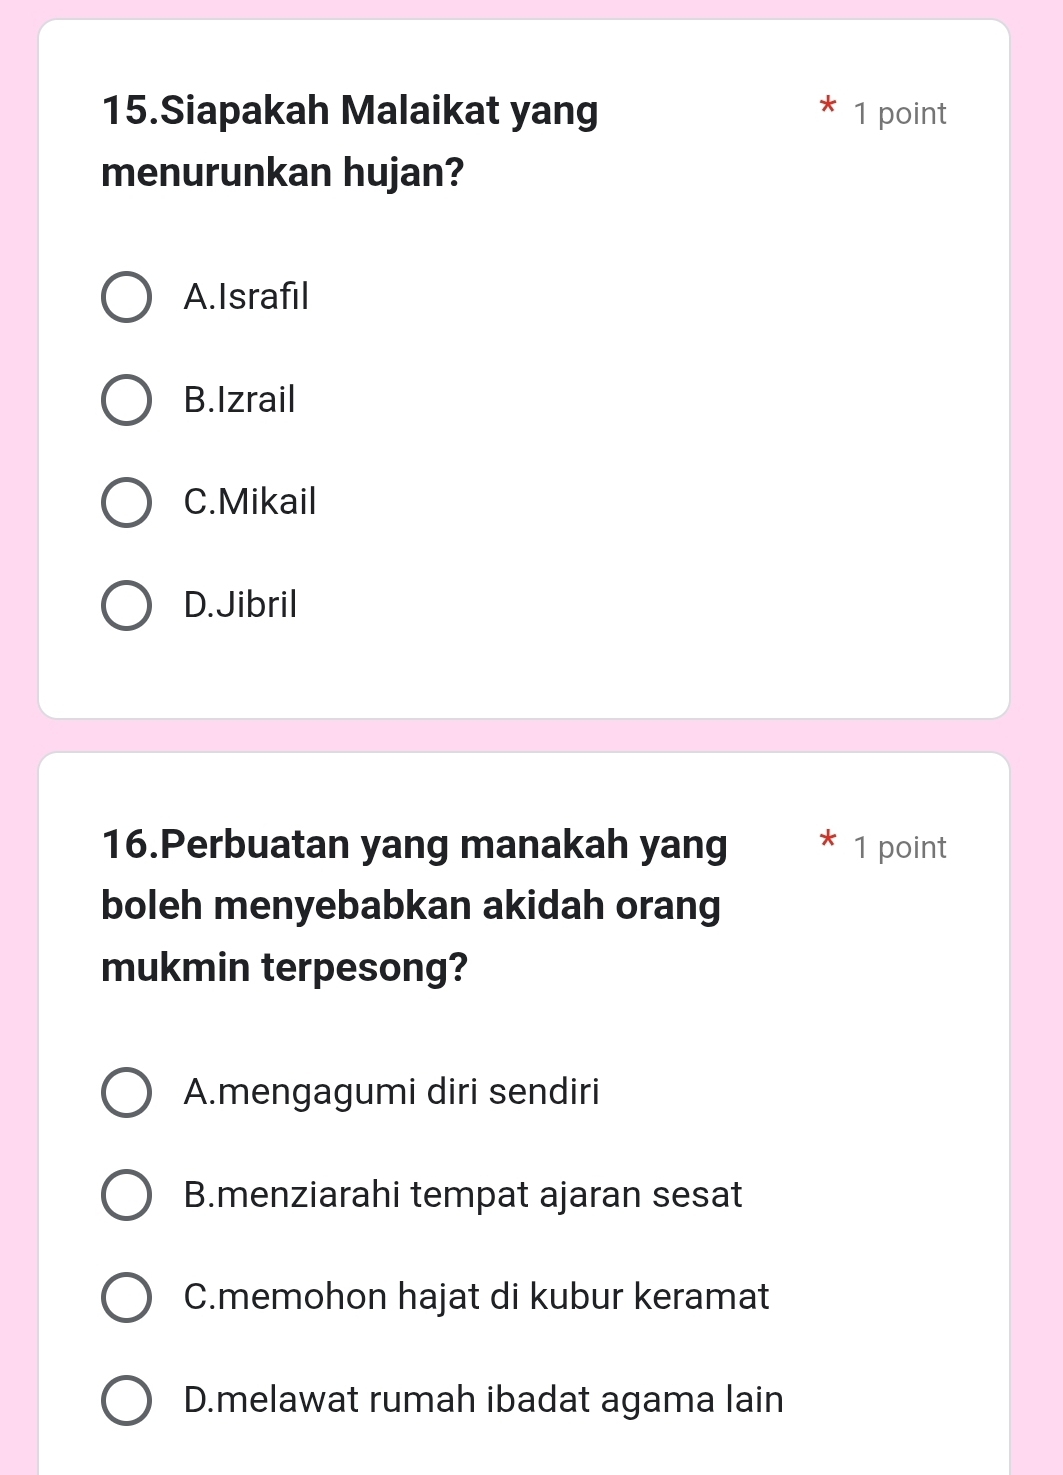Click the 'B.menziarahi tempat ajaran sesat' label text
This screenshot has width=1063, height=1475.
tap(463, 1195)
